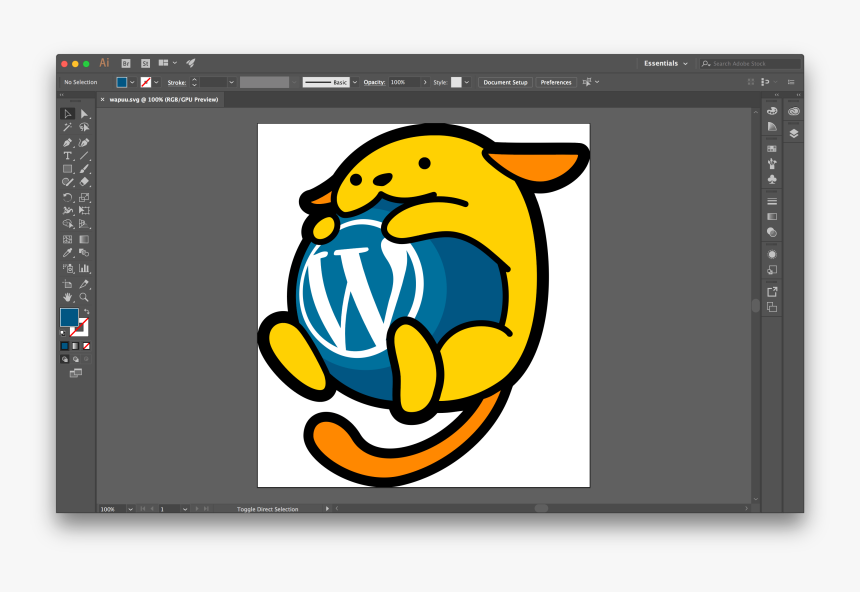The height and width of the screenshot is (592, 860).
Task: Click the Stroke none swatch in toolbox
Action: point(80,327)
